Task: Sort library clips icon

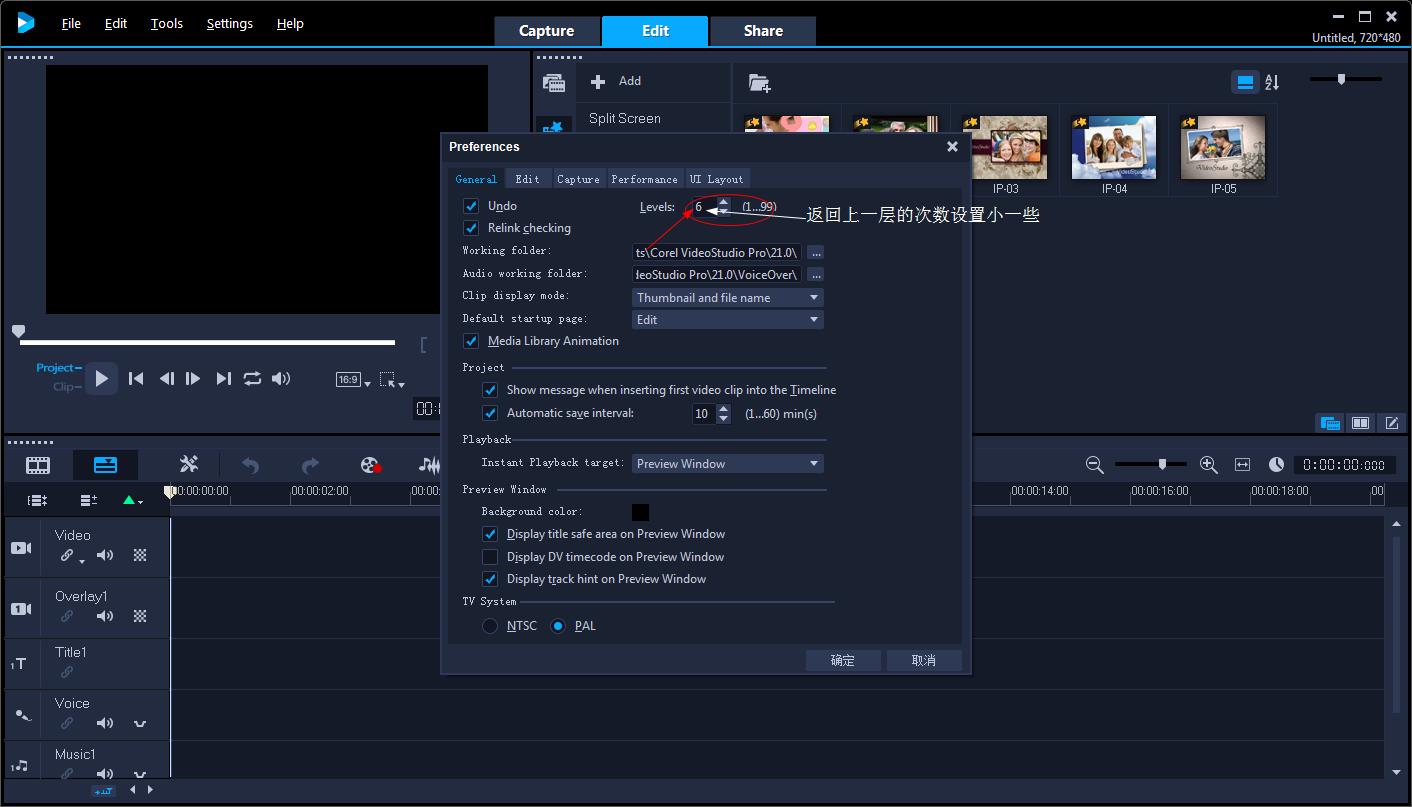Action: pyautogui.click(x=1272, y=83)
